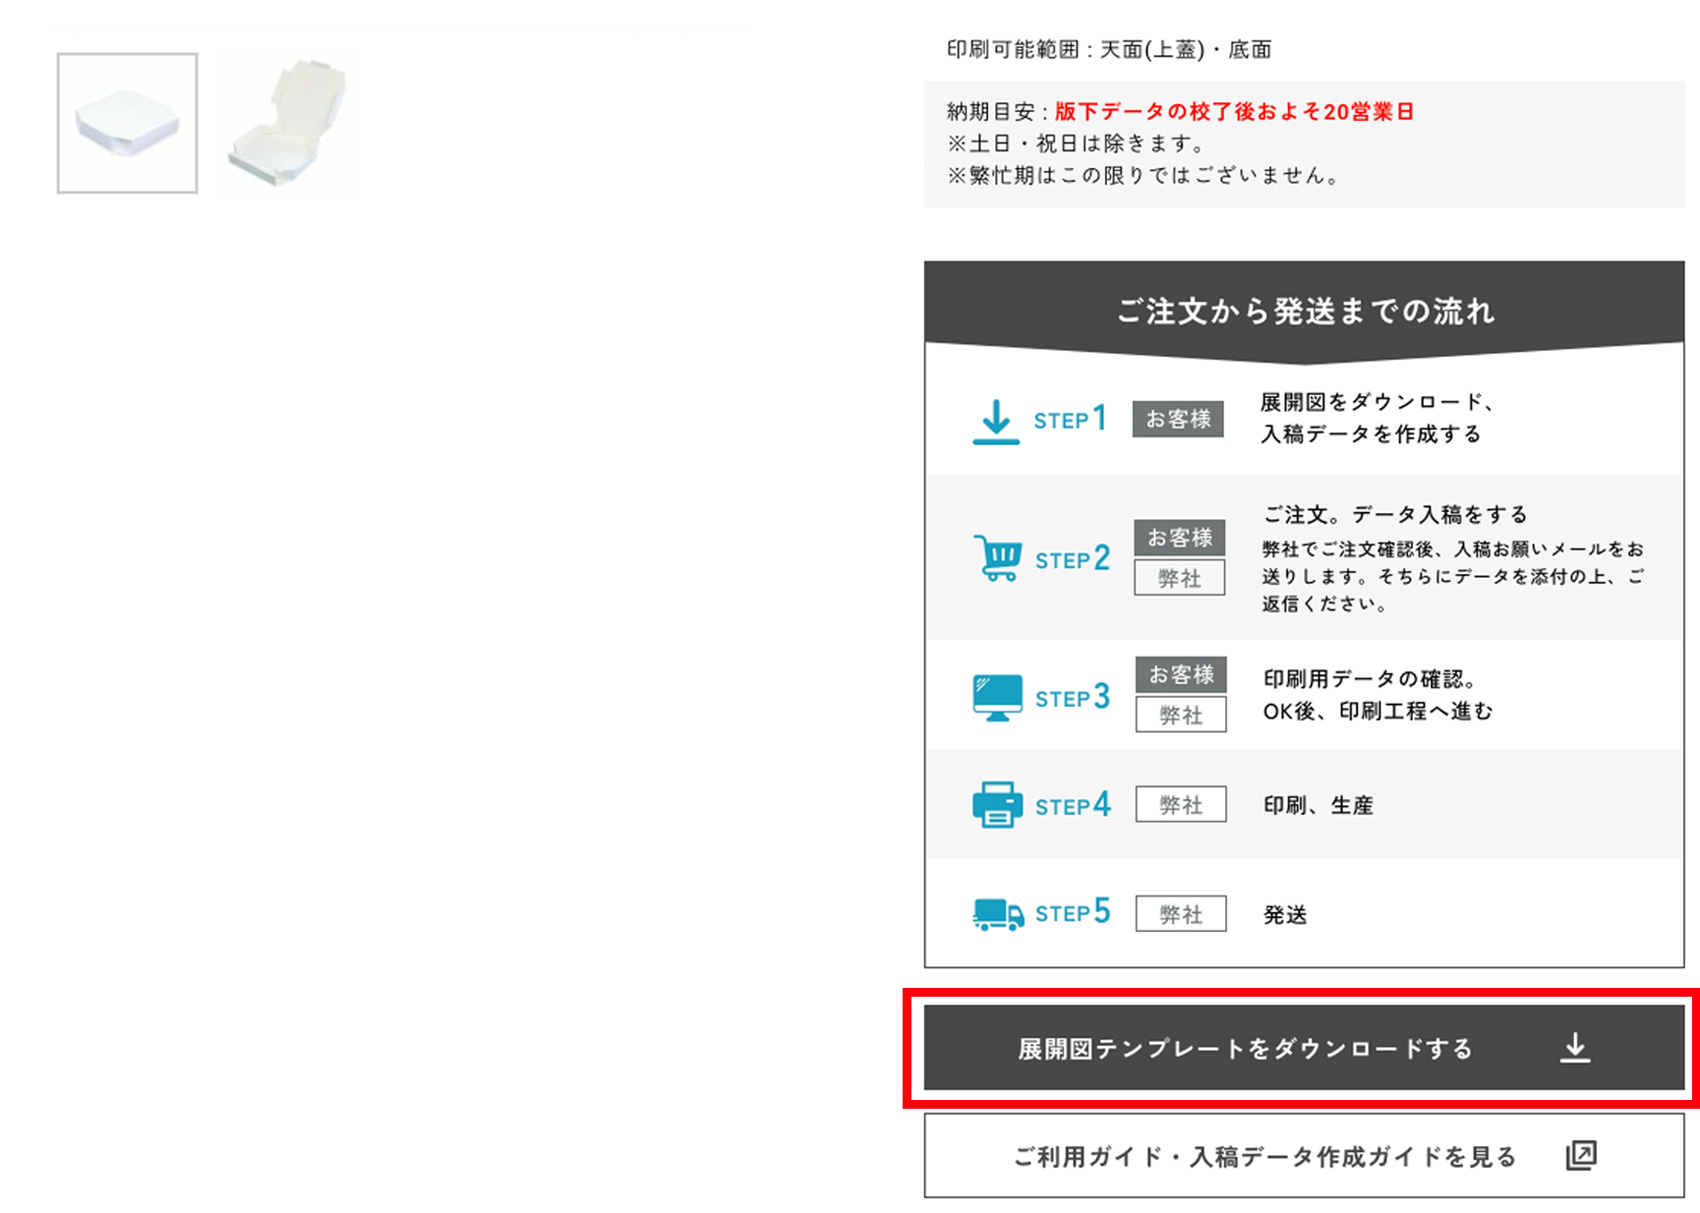This screenshot has height=1213, width=1700.
Task: Click the STEP4 printer icon
Action: (x=996, y=804)
